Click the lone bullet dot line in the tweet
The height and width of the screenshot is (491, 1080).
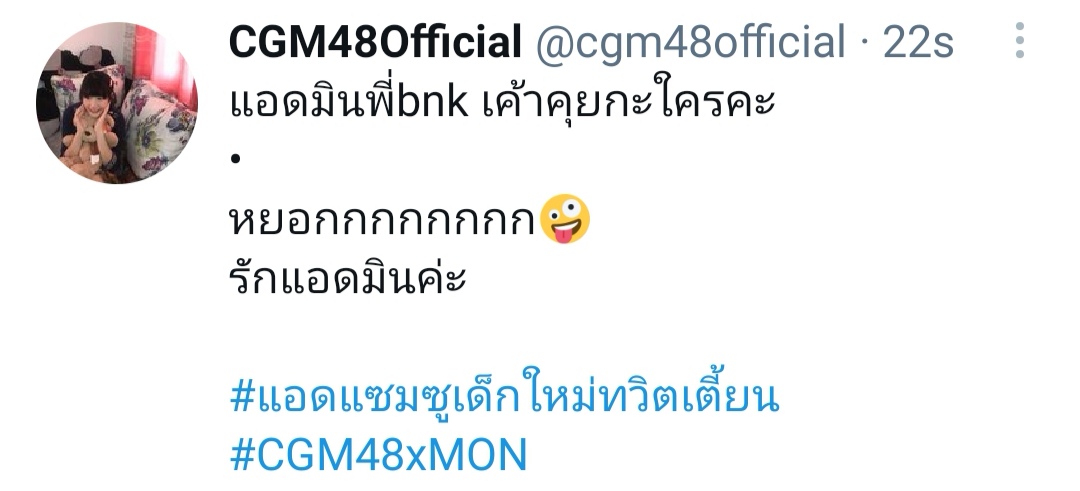[236, 159]
